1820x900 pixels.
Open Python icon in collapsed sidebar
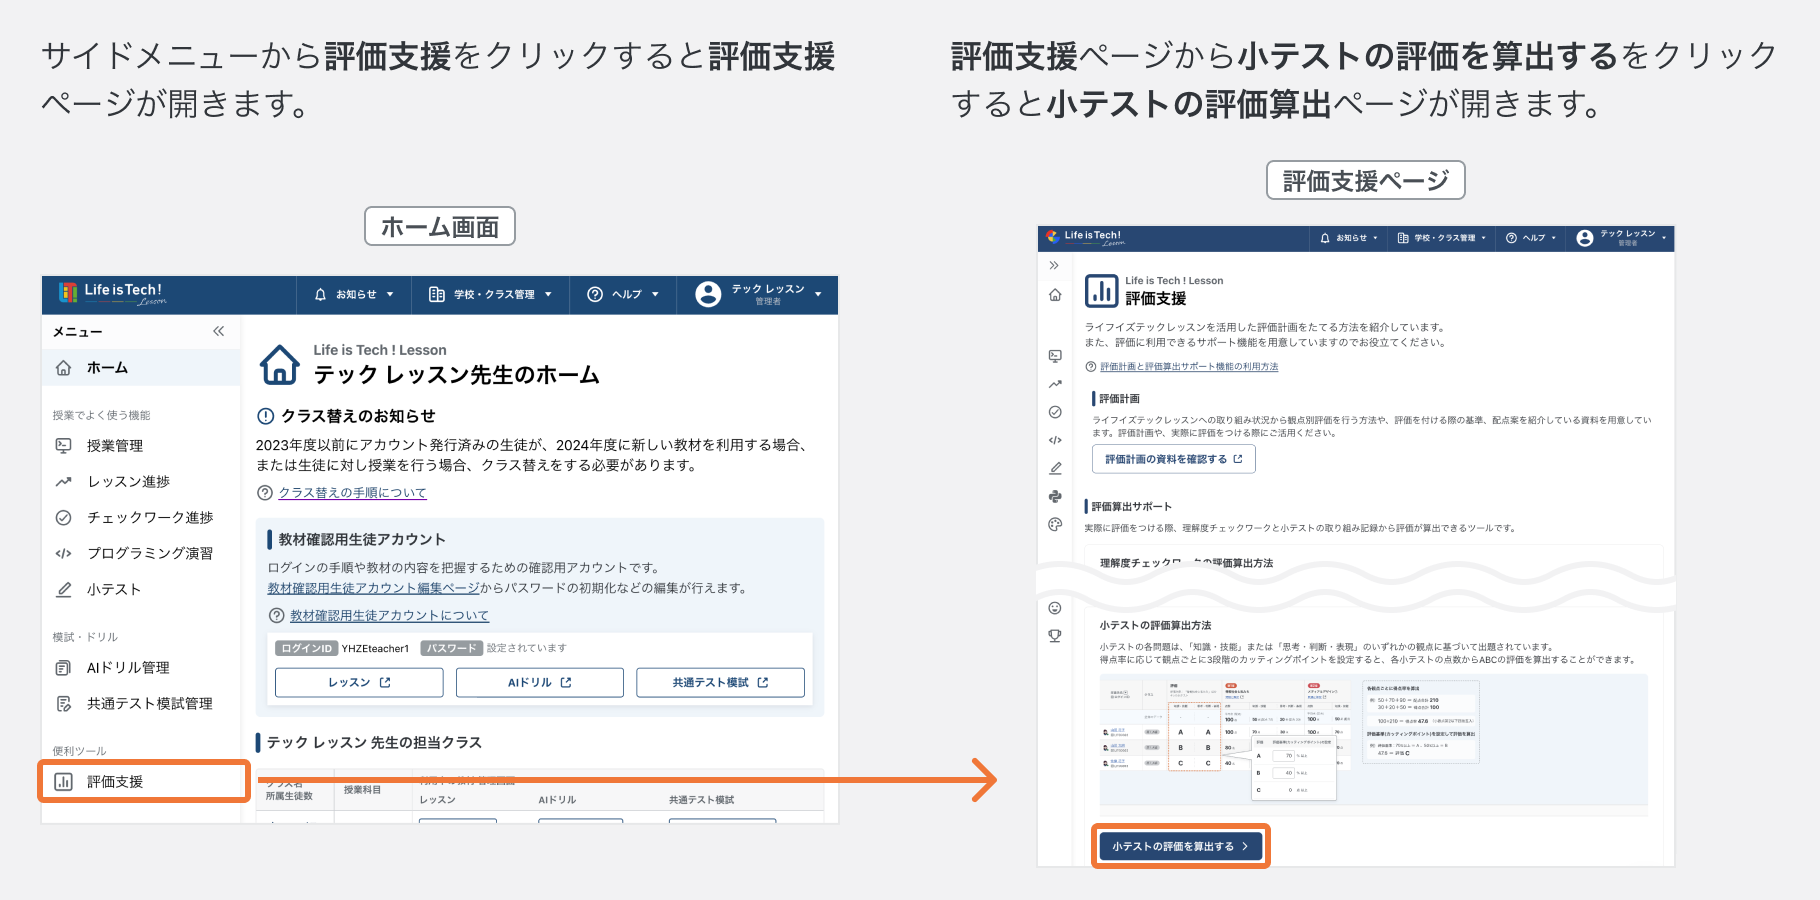coord(1055,496)
